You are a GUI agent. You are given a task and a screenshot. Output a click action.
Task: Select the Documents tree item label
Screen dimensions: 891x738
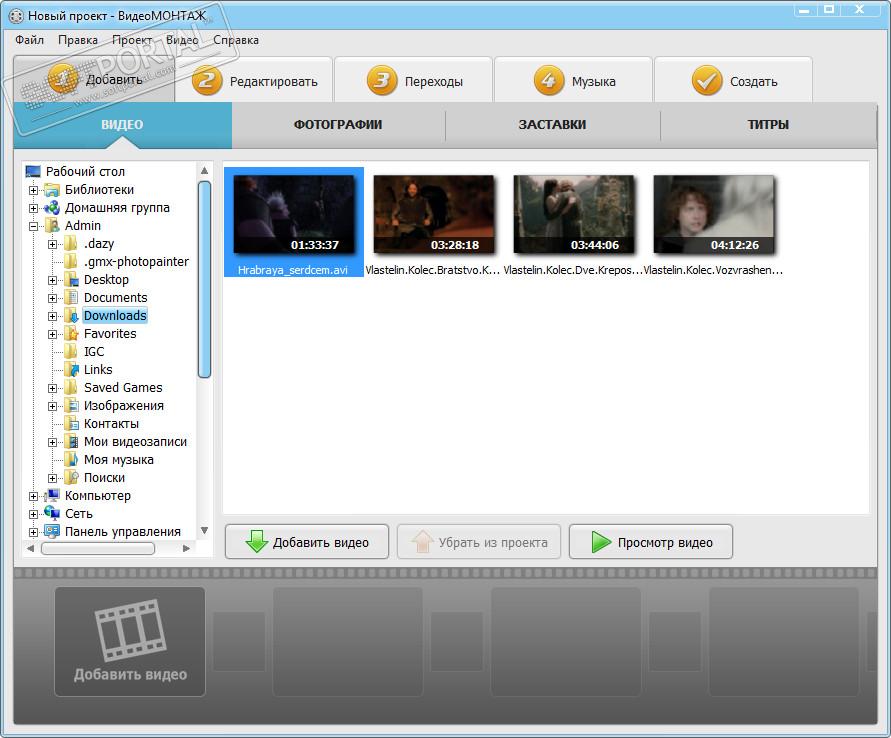(x=115, y=298)
